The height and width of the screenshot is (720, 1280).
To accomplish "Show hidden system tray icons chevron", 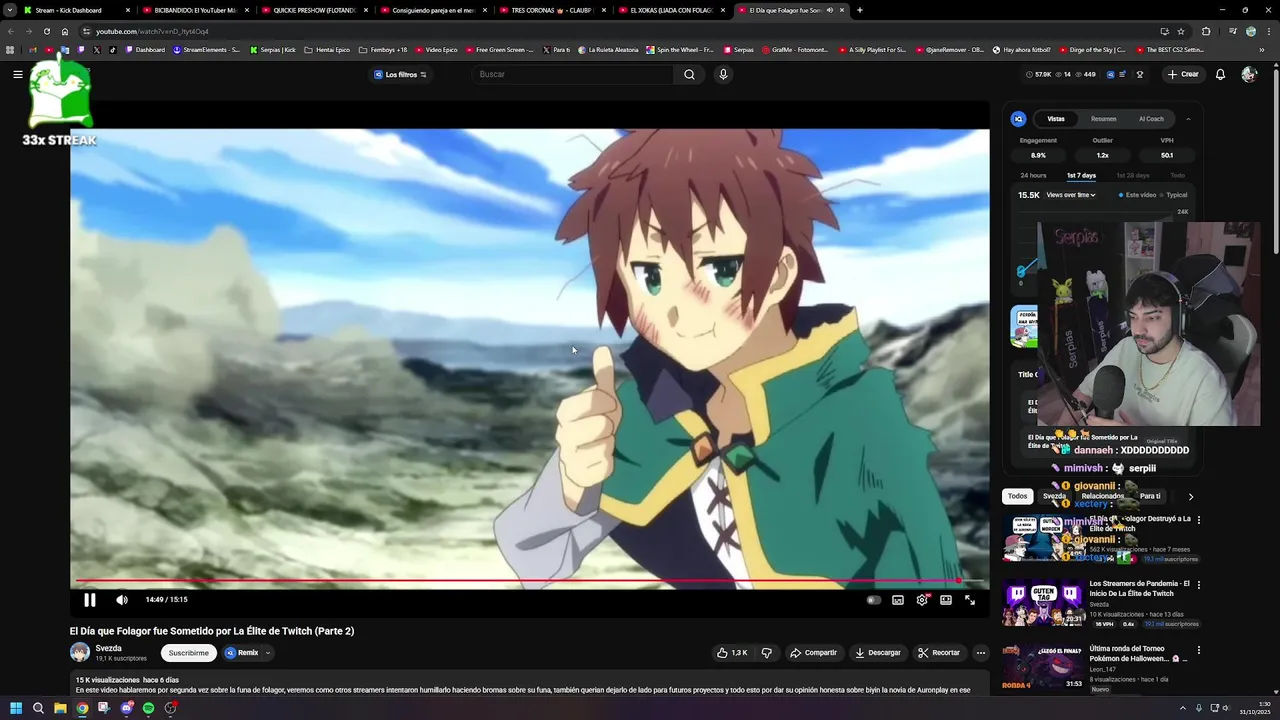I will [x=1183, y=708].
